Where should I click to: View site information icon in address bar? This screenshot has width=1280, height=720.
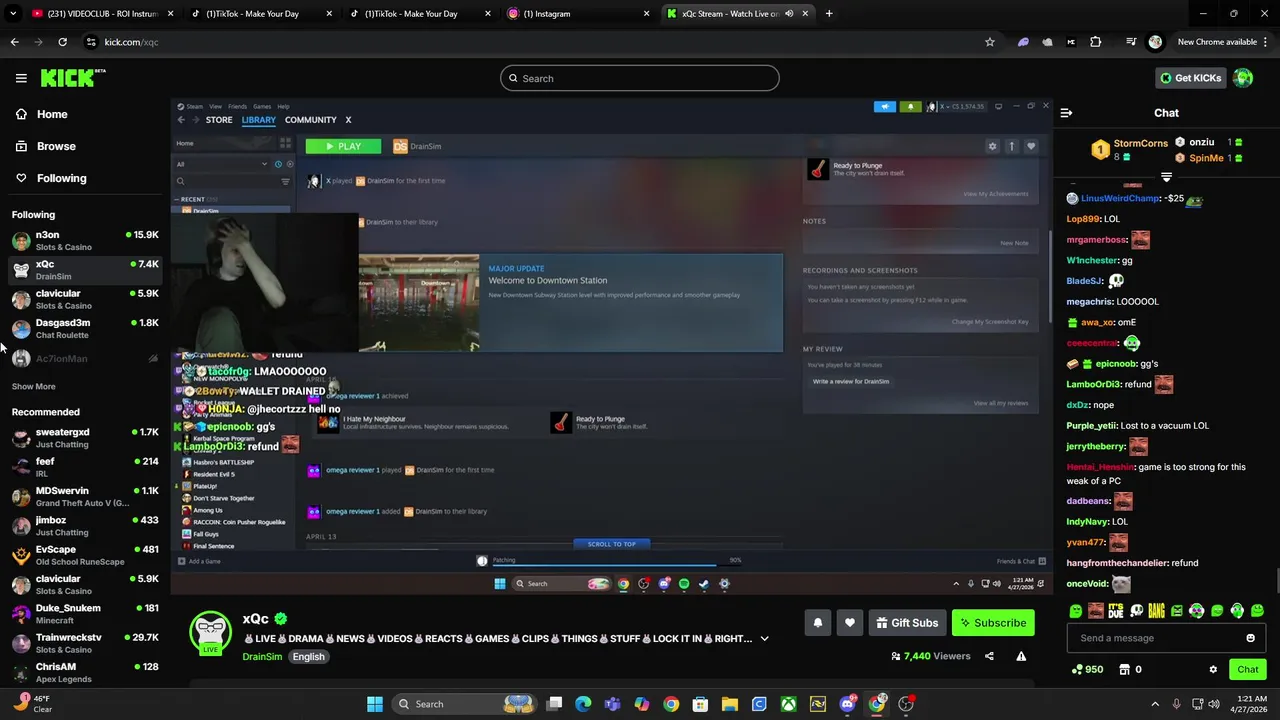pos(91,42)
